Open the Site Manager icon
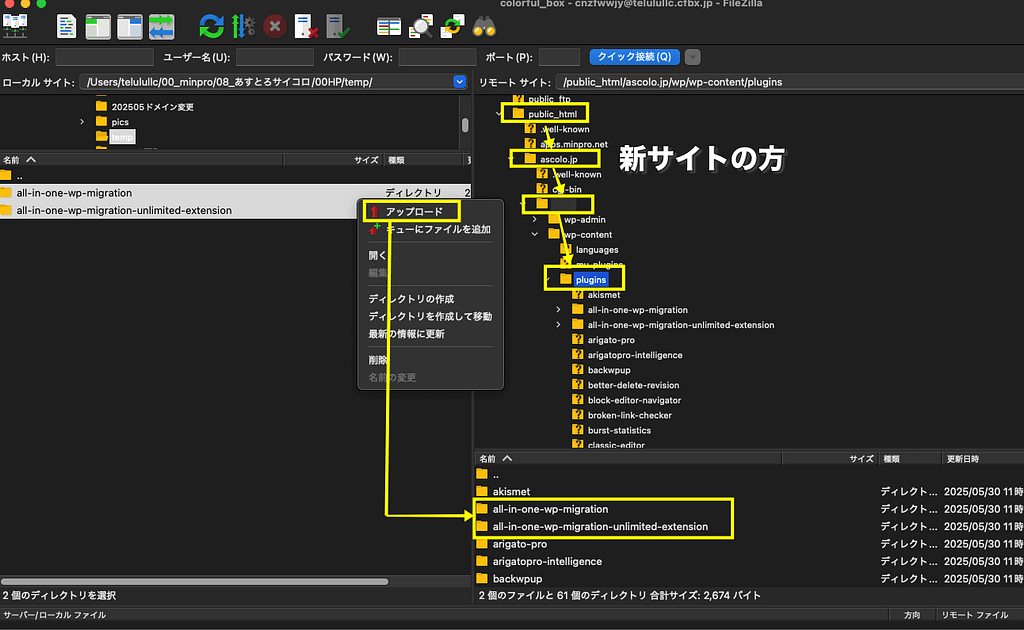 (16, 26)
